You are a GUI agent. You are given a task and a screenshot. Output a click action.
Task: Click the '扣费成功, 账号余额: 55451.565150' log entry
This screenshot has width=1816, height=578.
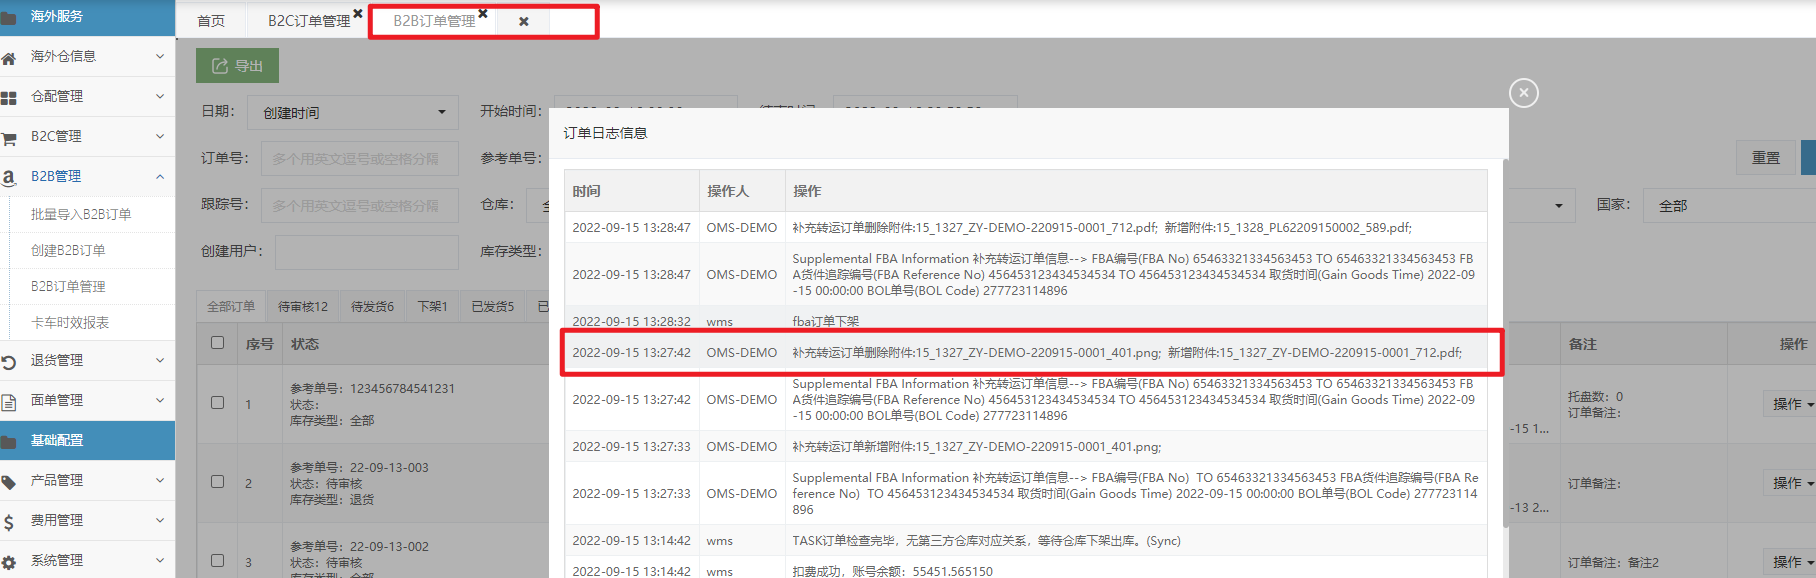click(892, 571)
